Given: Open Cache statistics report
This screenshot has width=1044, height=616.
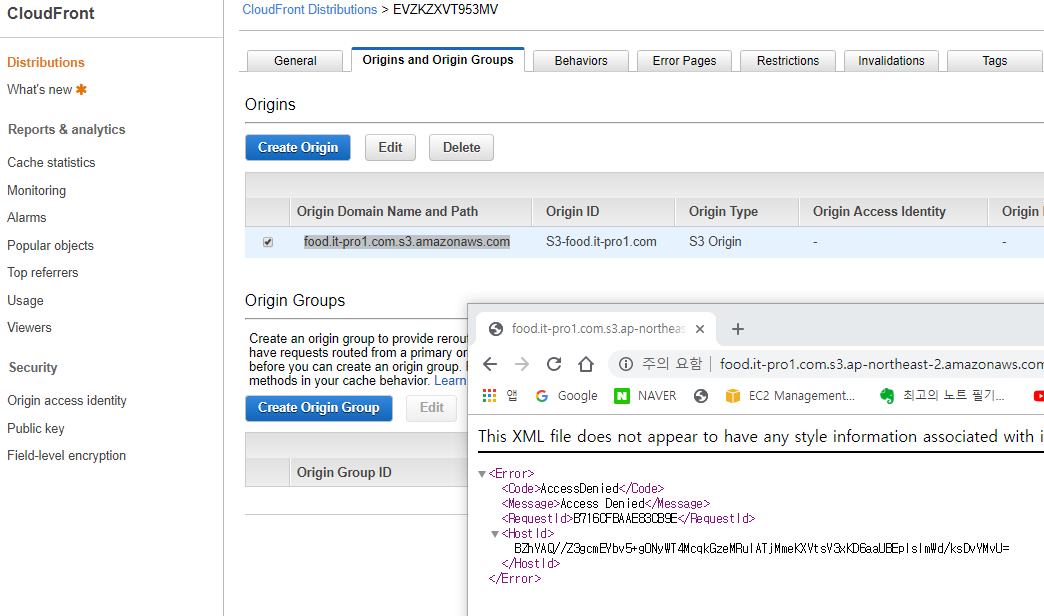Looking at the screenshot, I should click(51, 162).
